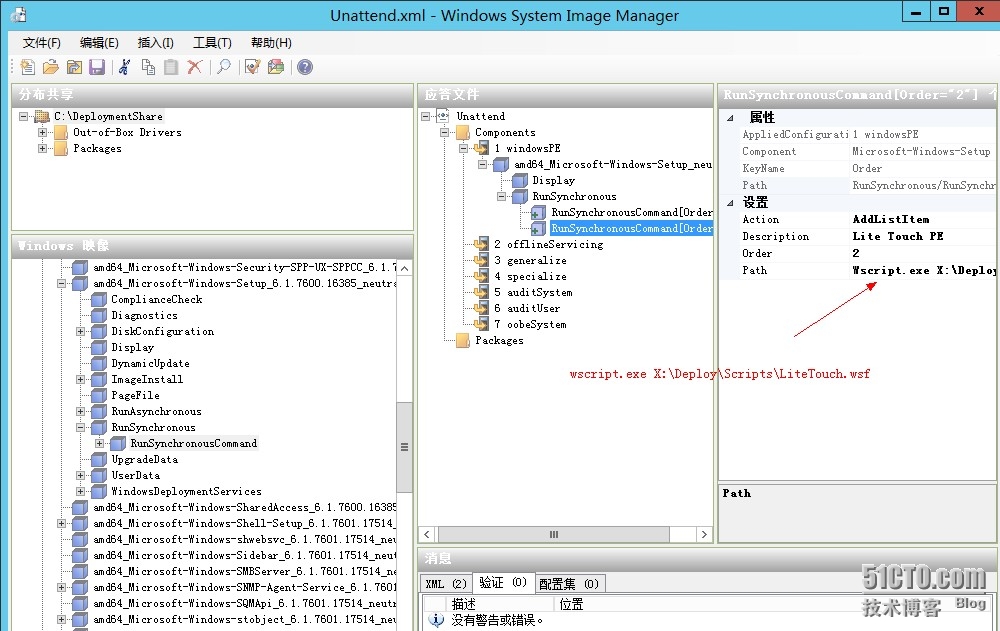Click the Validate Answer File toolbar icon
The width and height of the screenshot is (1000, 631).
[253, 67]
